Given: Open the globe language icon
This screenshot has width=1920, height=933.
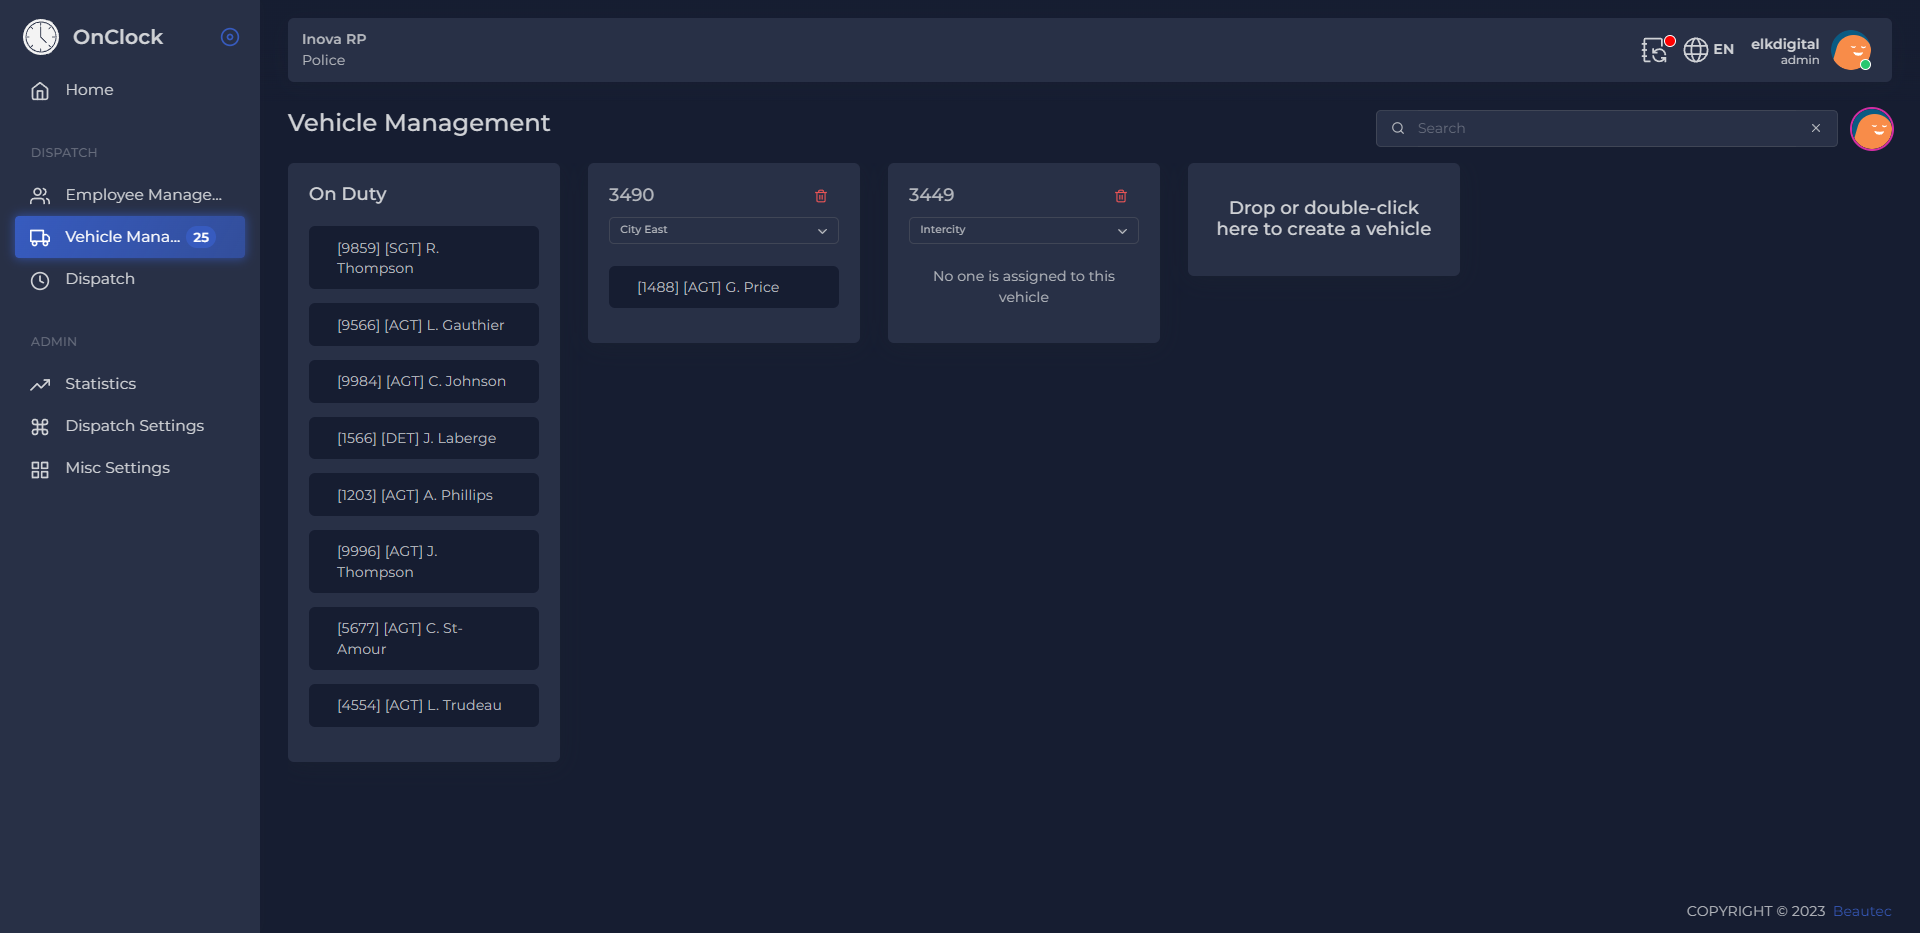Looking at the screenshot, I should (1695, 50).
